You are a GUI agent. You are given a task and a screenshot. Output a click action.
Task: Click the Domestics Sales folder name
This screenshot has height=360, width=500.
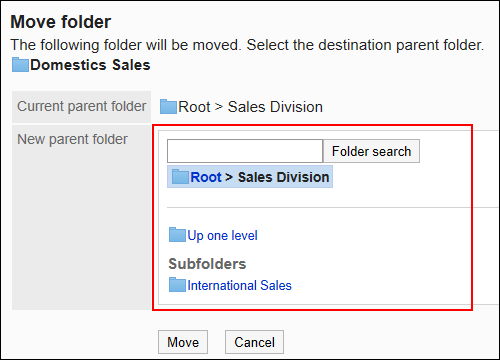point(90,65)
